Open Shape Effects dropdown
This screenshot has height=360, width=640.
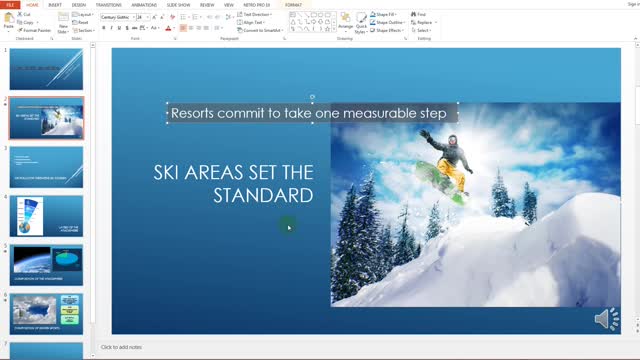[387, 31]
